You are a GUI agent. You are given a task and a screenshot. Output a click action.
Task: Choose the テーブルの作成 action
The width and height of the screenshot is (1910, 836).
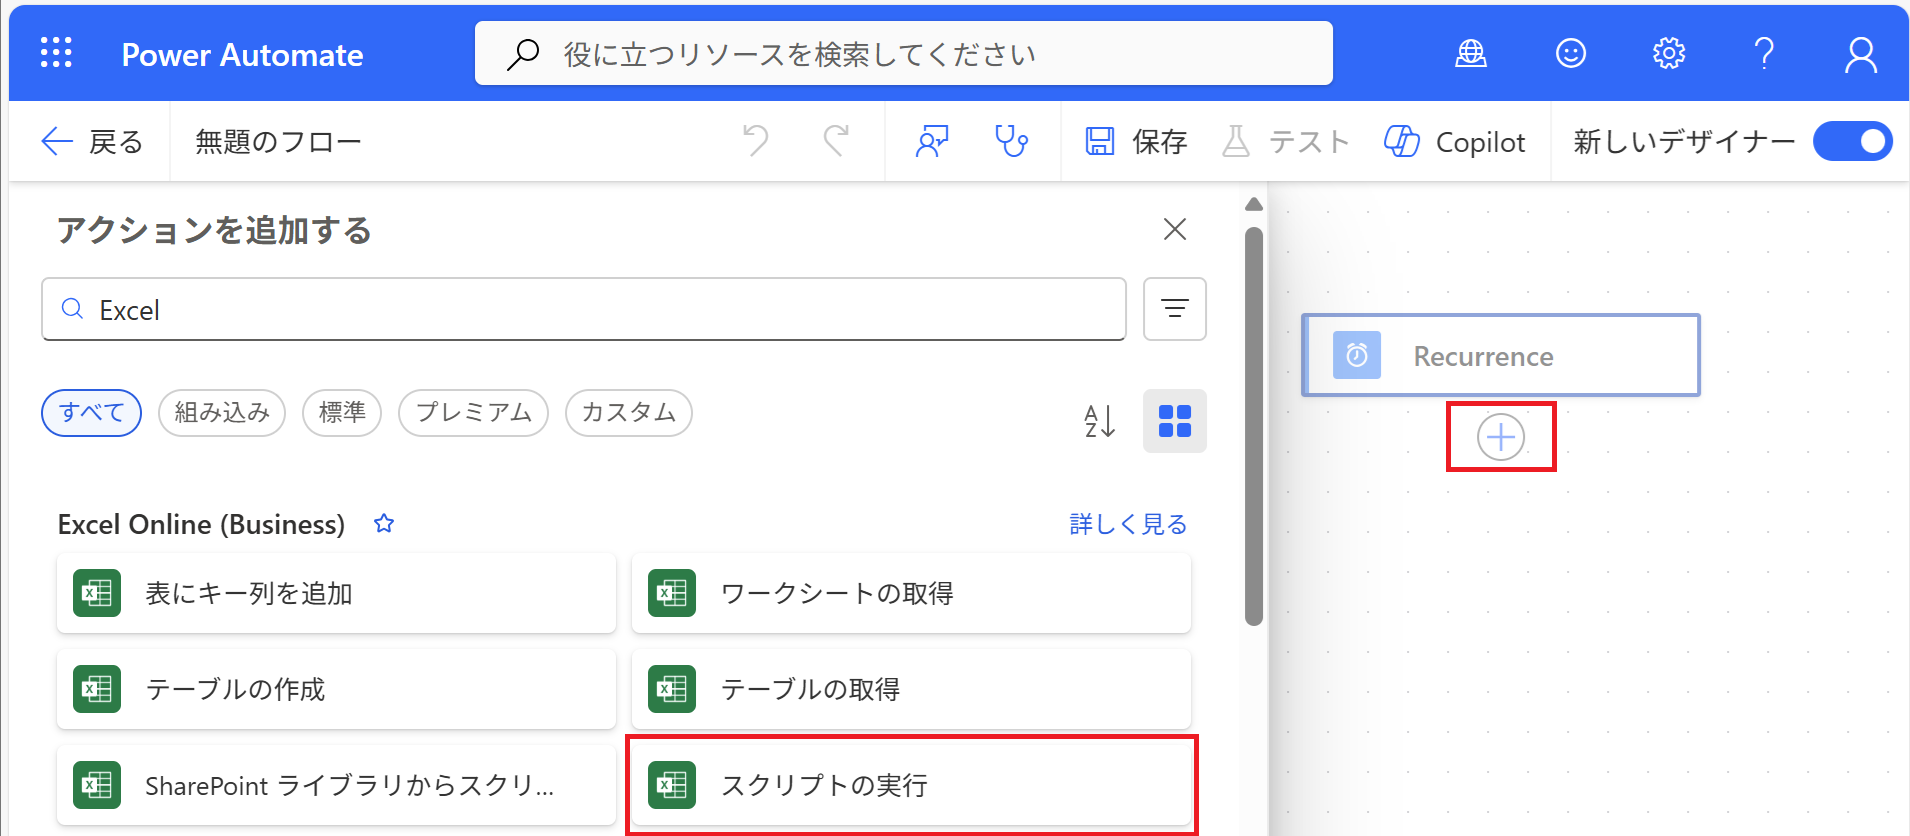[x=336, y=689]
